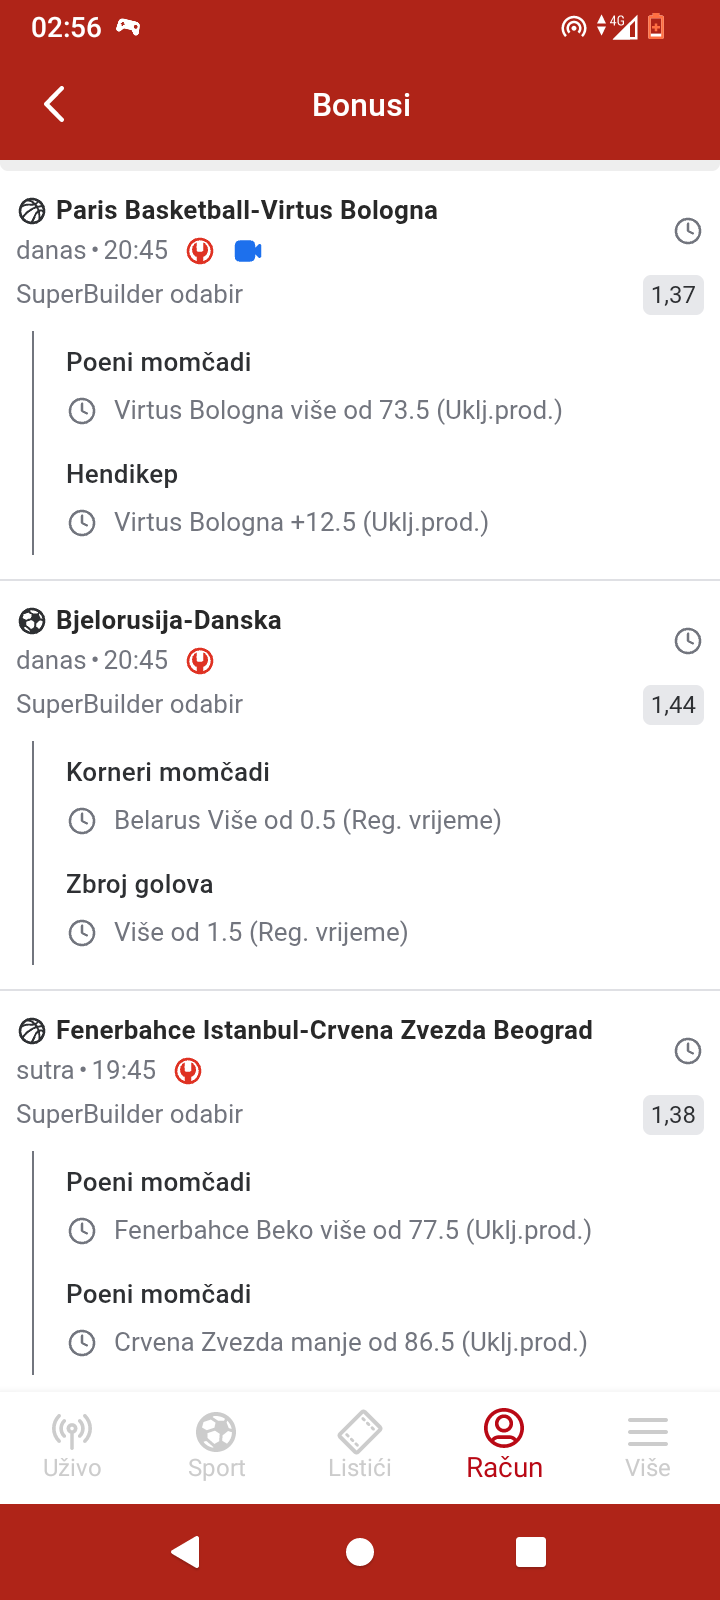This screenshot has height=1600, width=720.
Task: Tap clock status icon for Paris Basketball-Virtus Bologna
Action: pos(688,231)
